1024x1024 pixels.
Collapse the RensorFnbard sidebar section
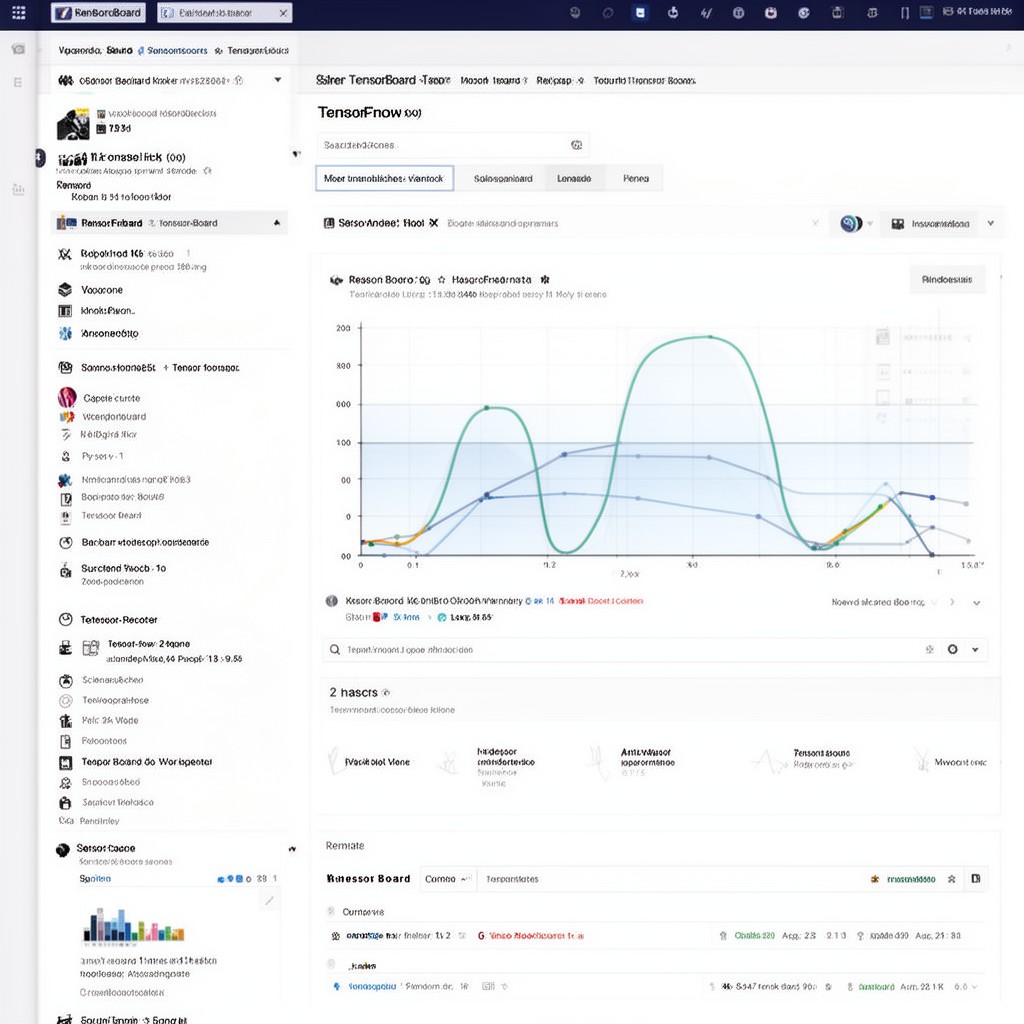277,223
